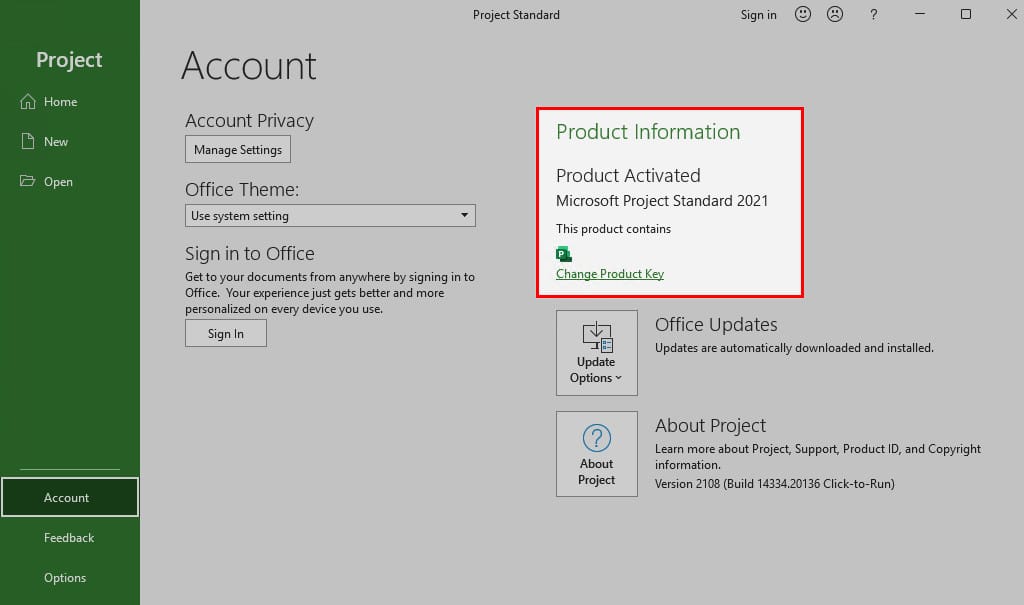This screenshot has width=1024, height=605.
Task: Send a frown feedback face icon
Action: [835, 14]
